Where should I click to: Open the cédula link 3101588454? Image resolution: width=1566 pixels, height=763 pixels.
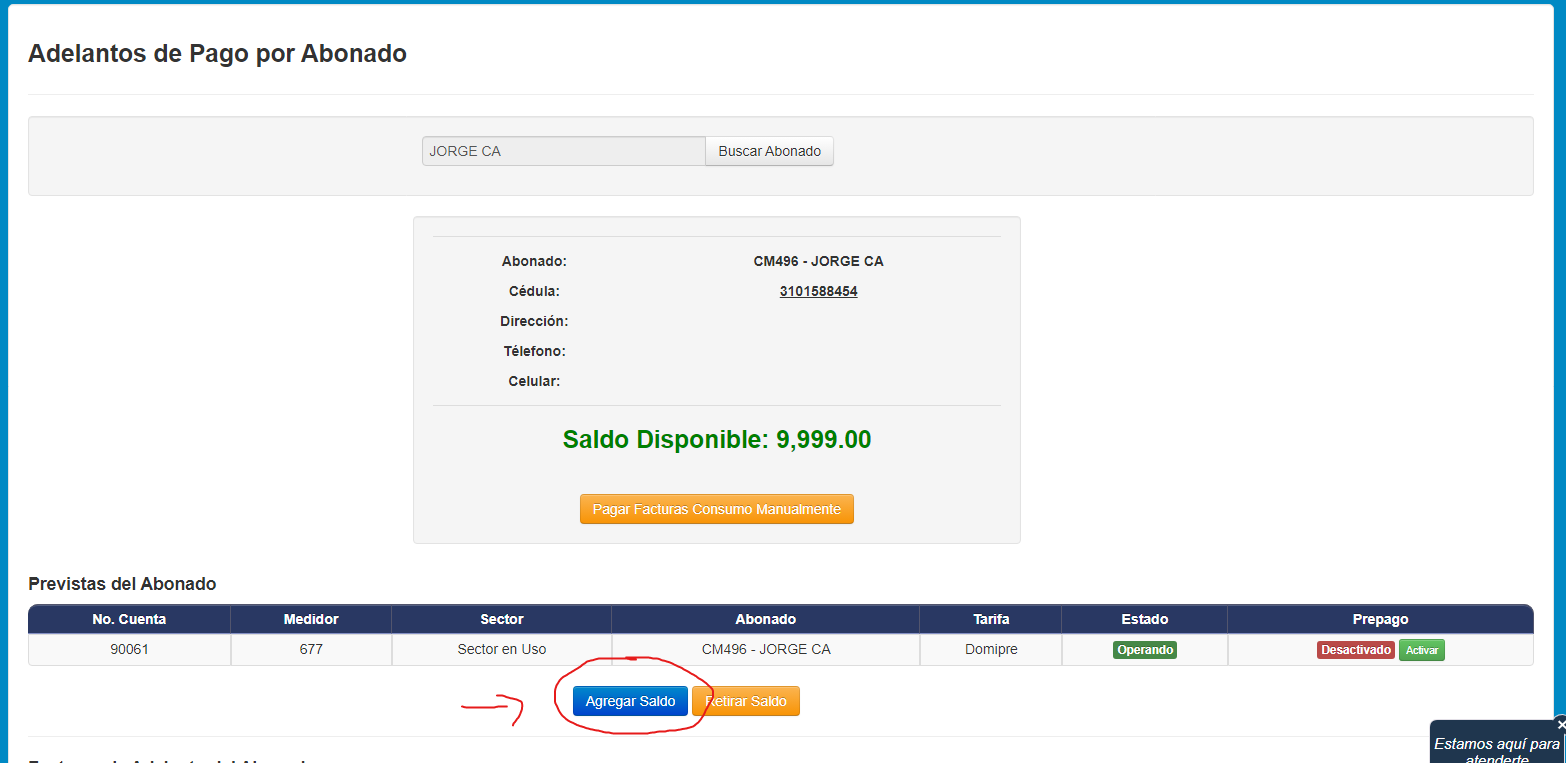click(x=819, y=292)
